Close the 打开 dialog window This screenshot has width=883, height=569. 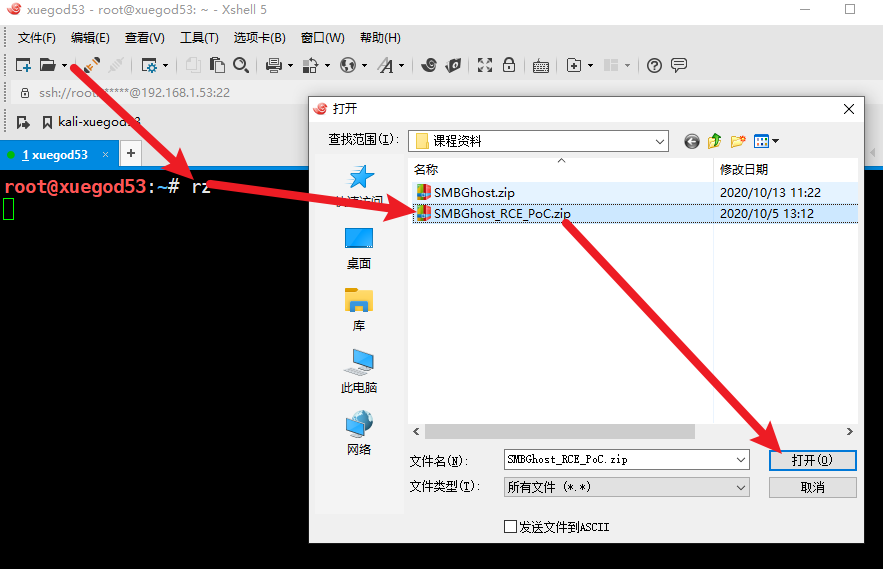coord(849,109)
